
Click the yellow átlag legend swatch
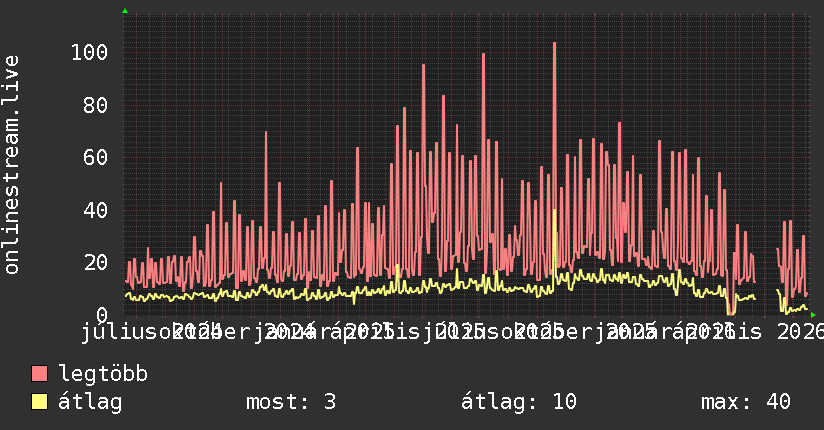click(39, 402)
